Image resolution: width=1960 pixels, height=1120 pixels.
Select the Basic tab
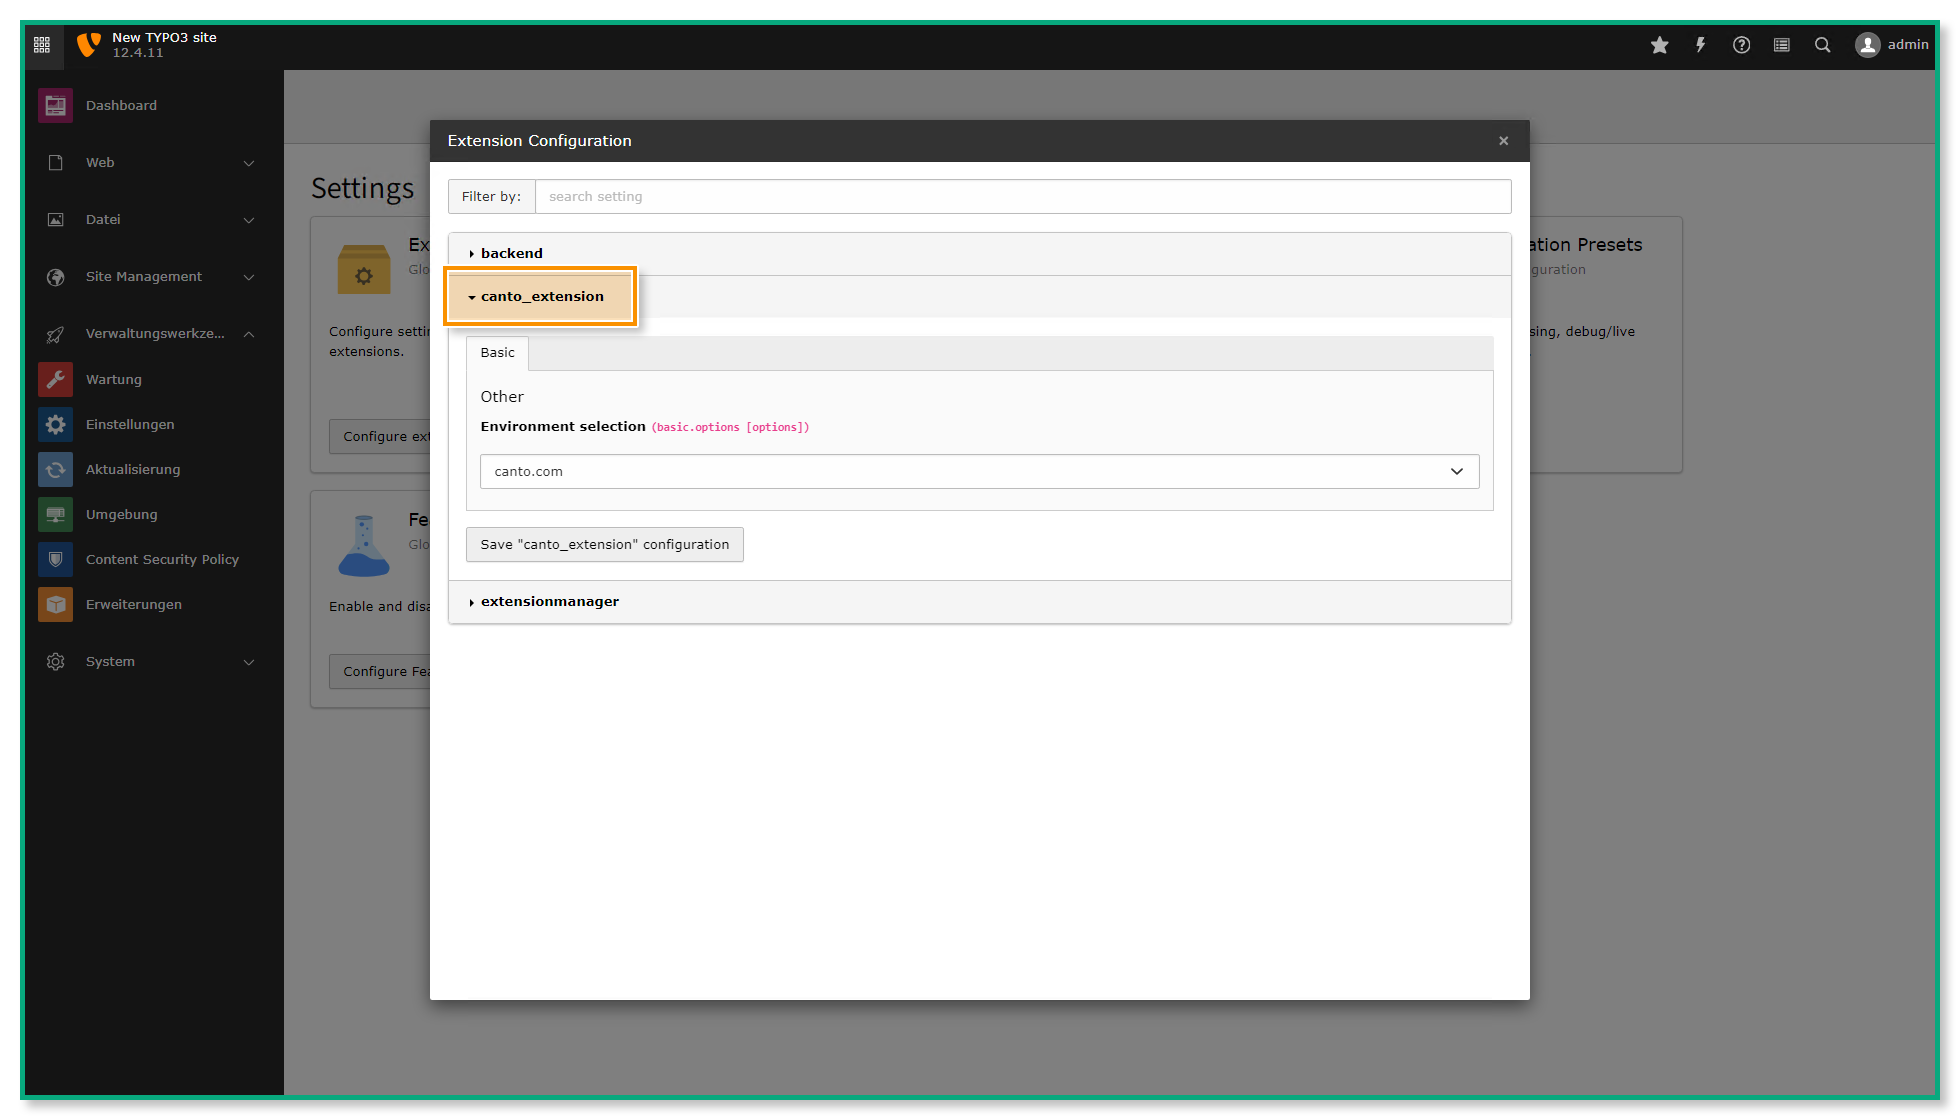[x=497, y=352]
